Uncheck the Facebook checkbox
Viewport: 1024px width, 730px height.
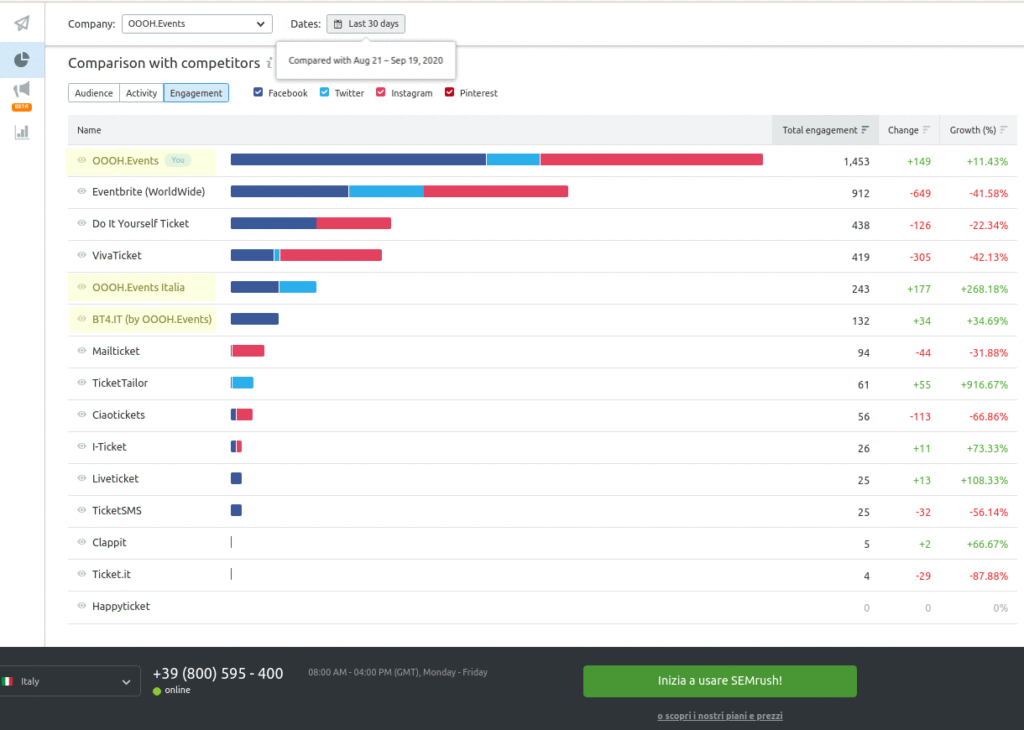coord(258,93)
